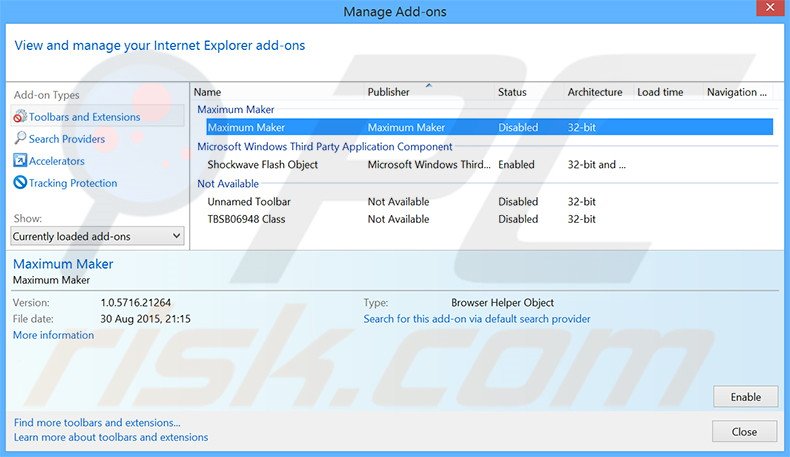Click the Navigation column header
Image resolution: width=790 pixels, height=457 pixels.
click(x=737, y=92)
